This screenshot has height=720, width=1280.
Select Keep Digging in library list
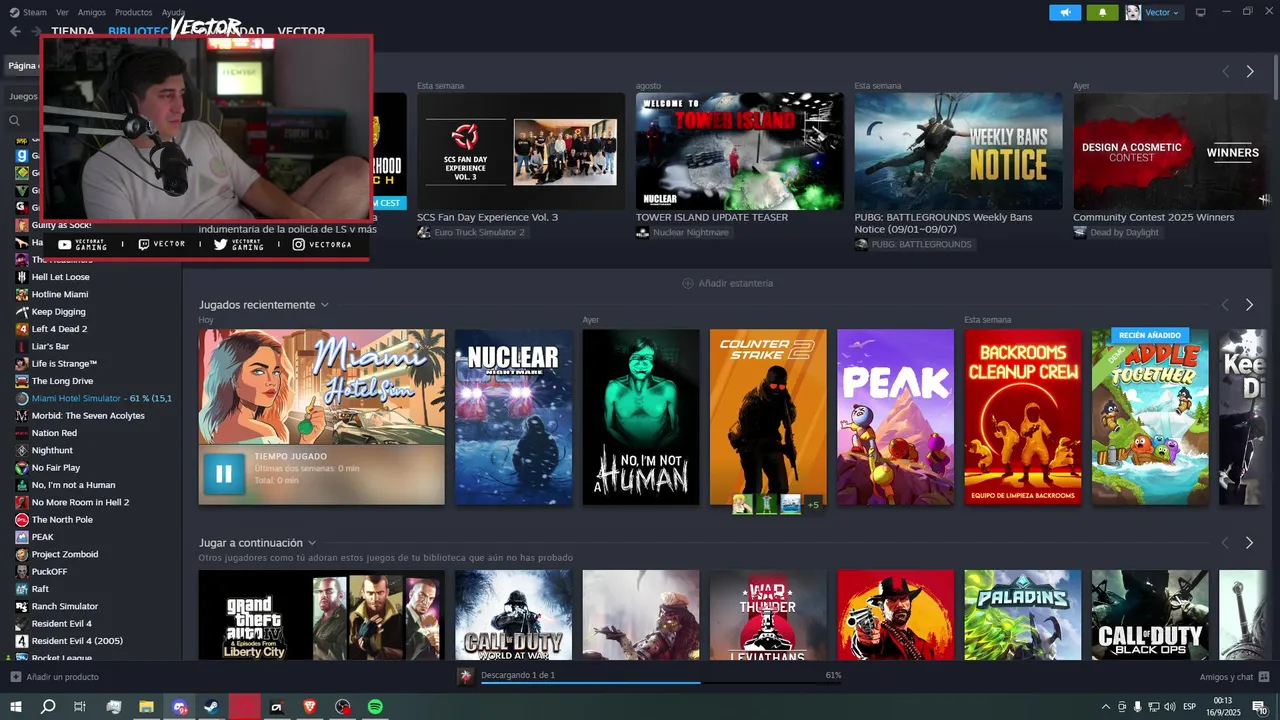[x=58, y=312]
